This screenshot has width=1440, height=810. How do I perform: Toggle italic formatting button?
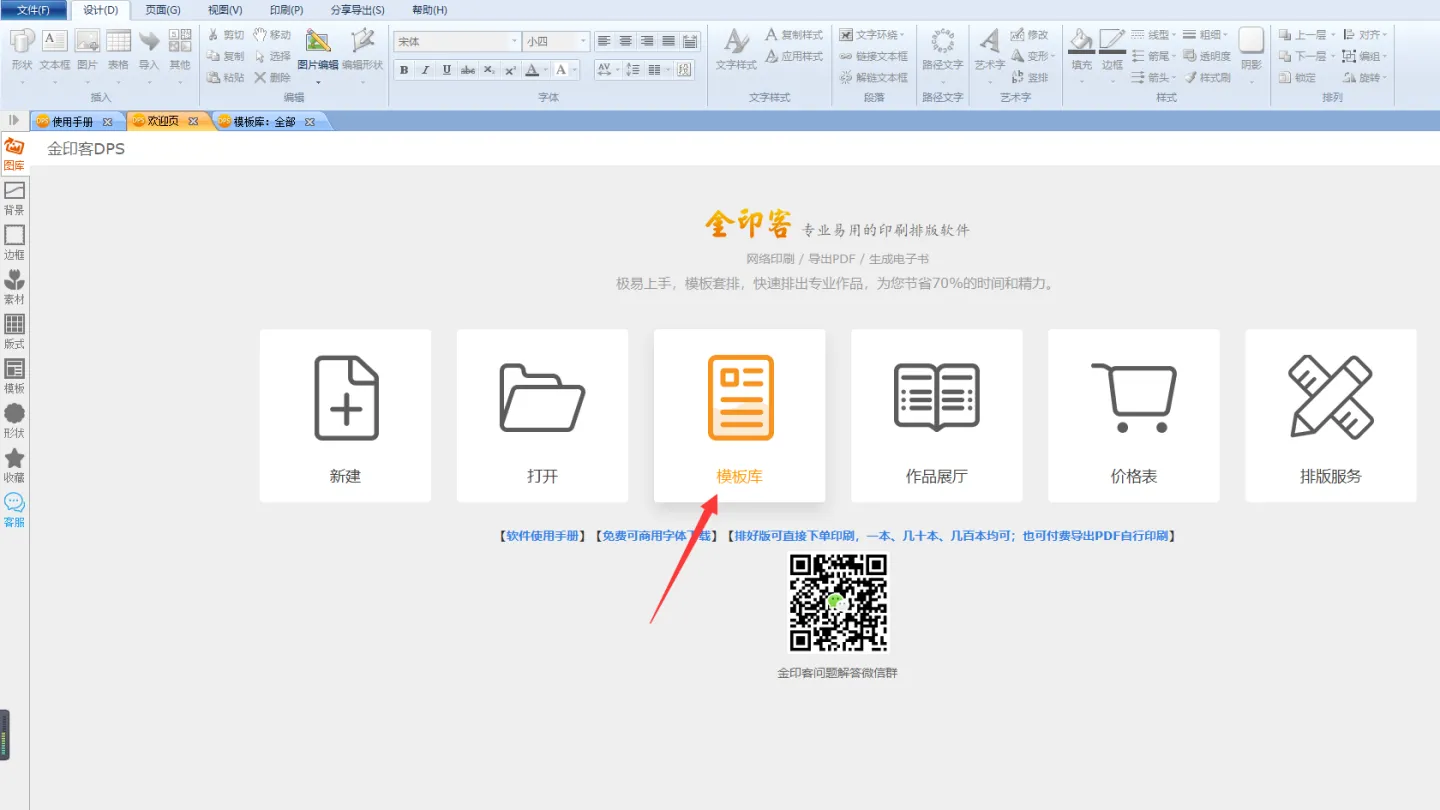[x=425, y=70]
